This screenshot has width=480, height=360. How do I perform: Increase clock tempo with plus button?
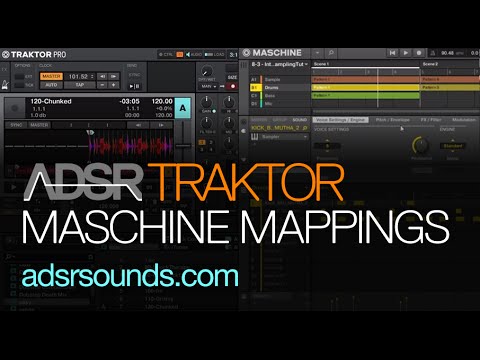114,85
